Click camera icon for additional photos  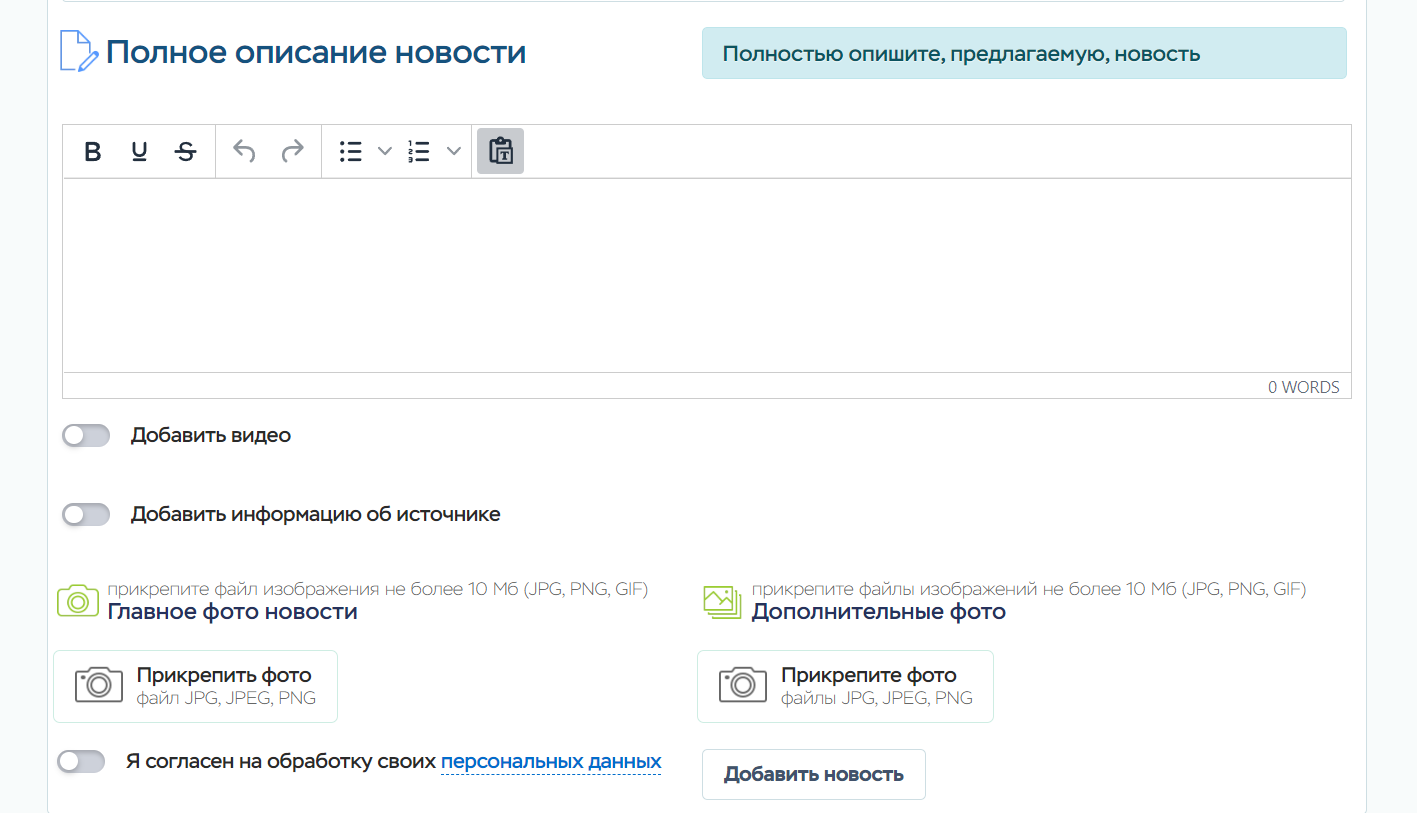pos(743,685)
